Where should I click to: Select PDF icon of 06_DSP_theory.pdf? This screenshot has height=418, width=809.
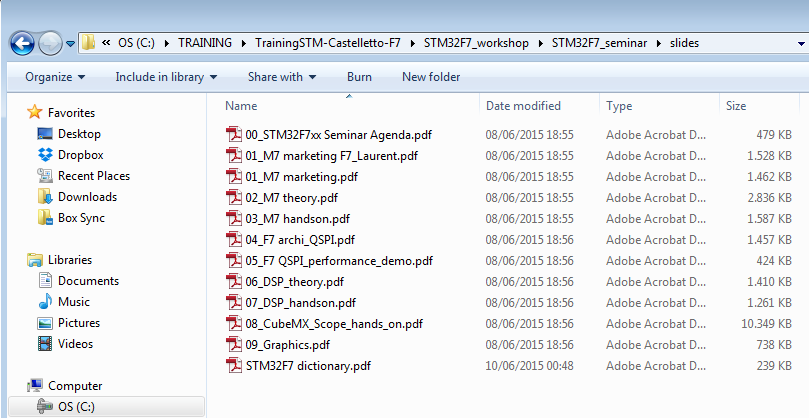point(234,282)
